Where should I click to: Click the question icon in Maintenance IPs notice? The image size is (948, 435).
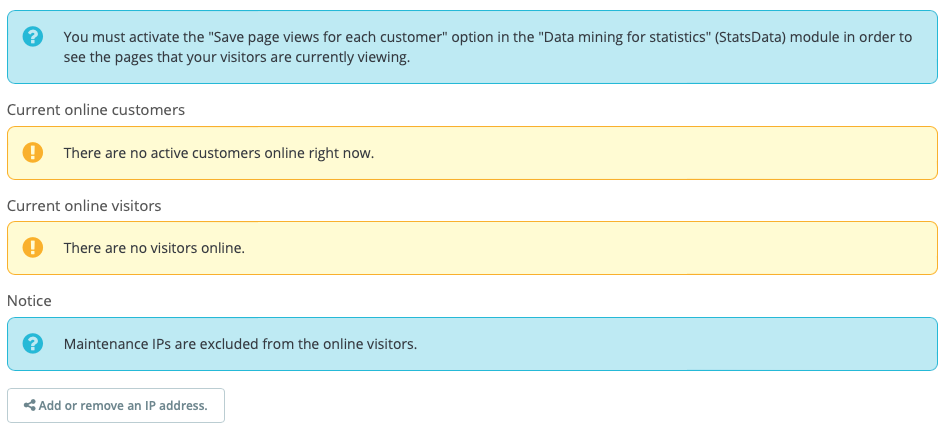(x=33, y=343)
